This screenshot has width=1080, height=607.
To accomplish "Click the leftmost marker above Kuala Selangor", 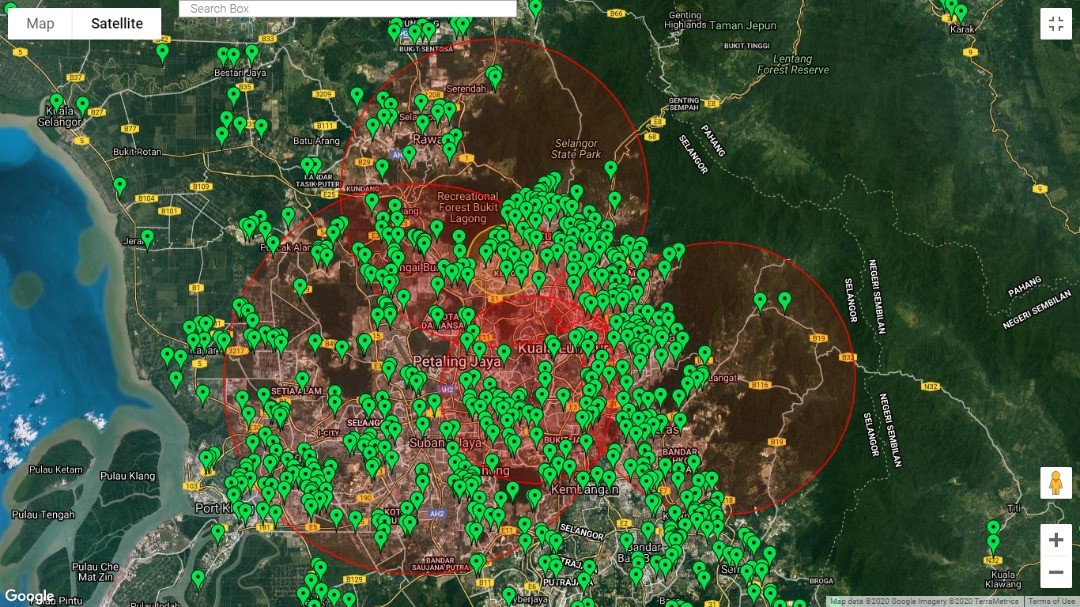I will [57, 102].
